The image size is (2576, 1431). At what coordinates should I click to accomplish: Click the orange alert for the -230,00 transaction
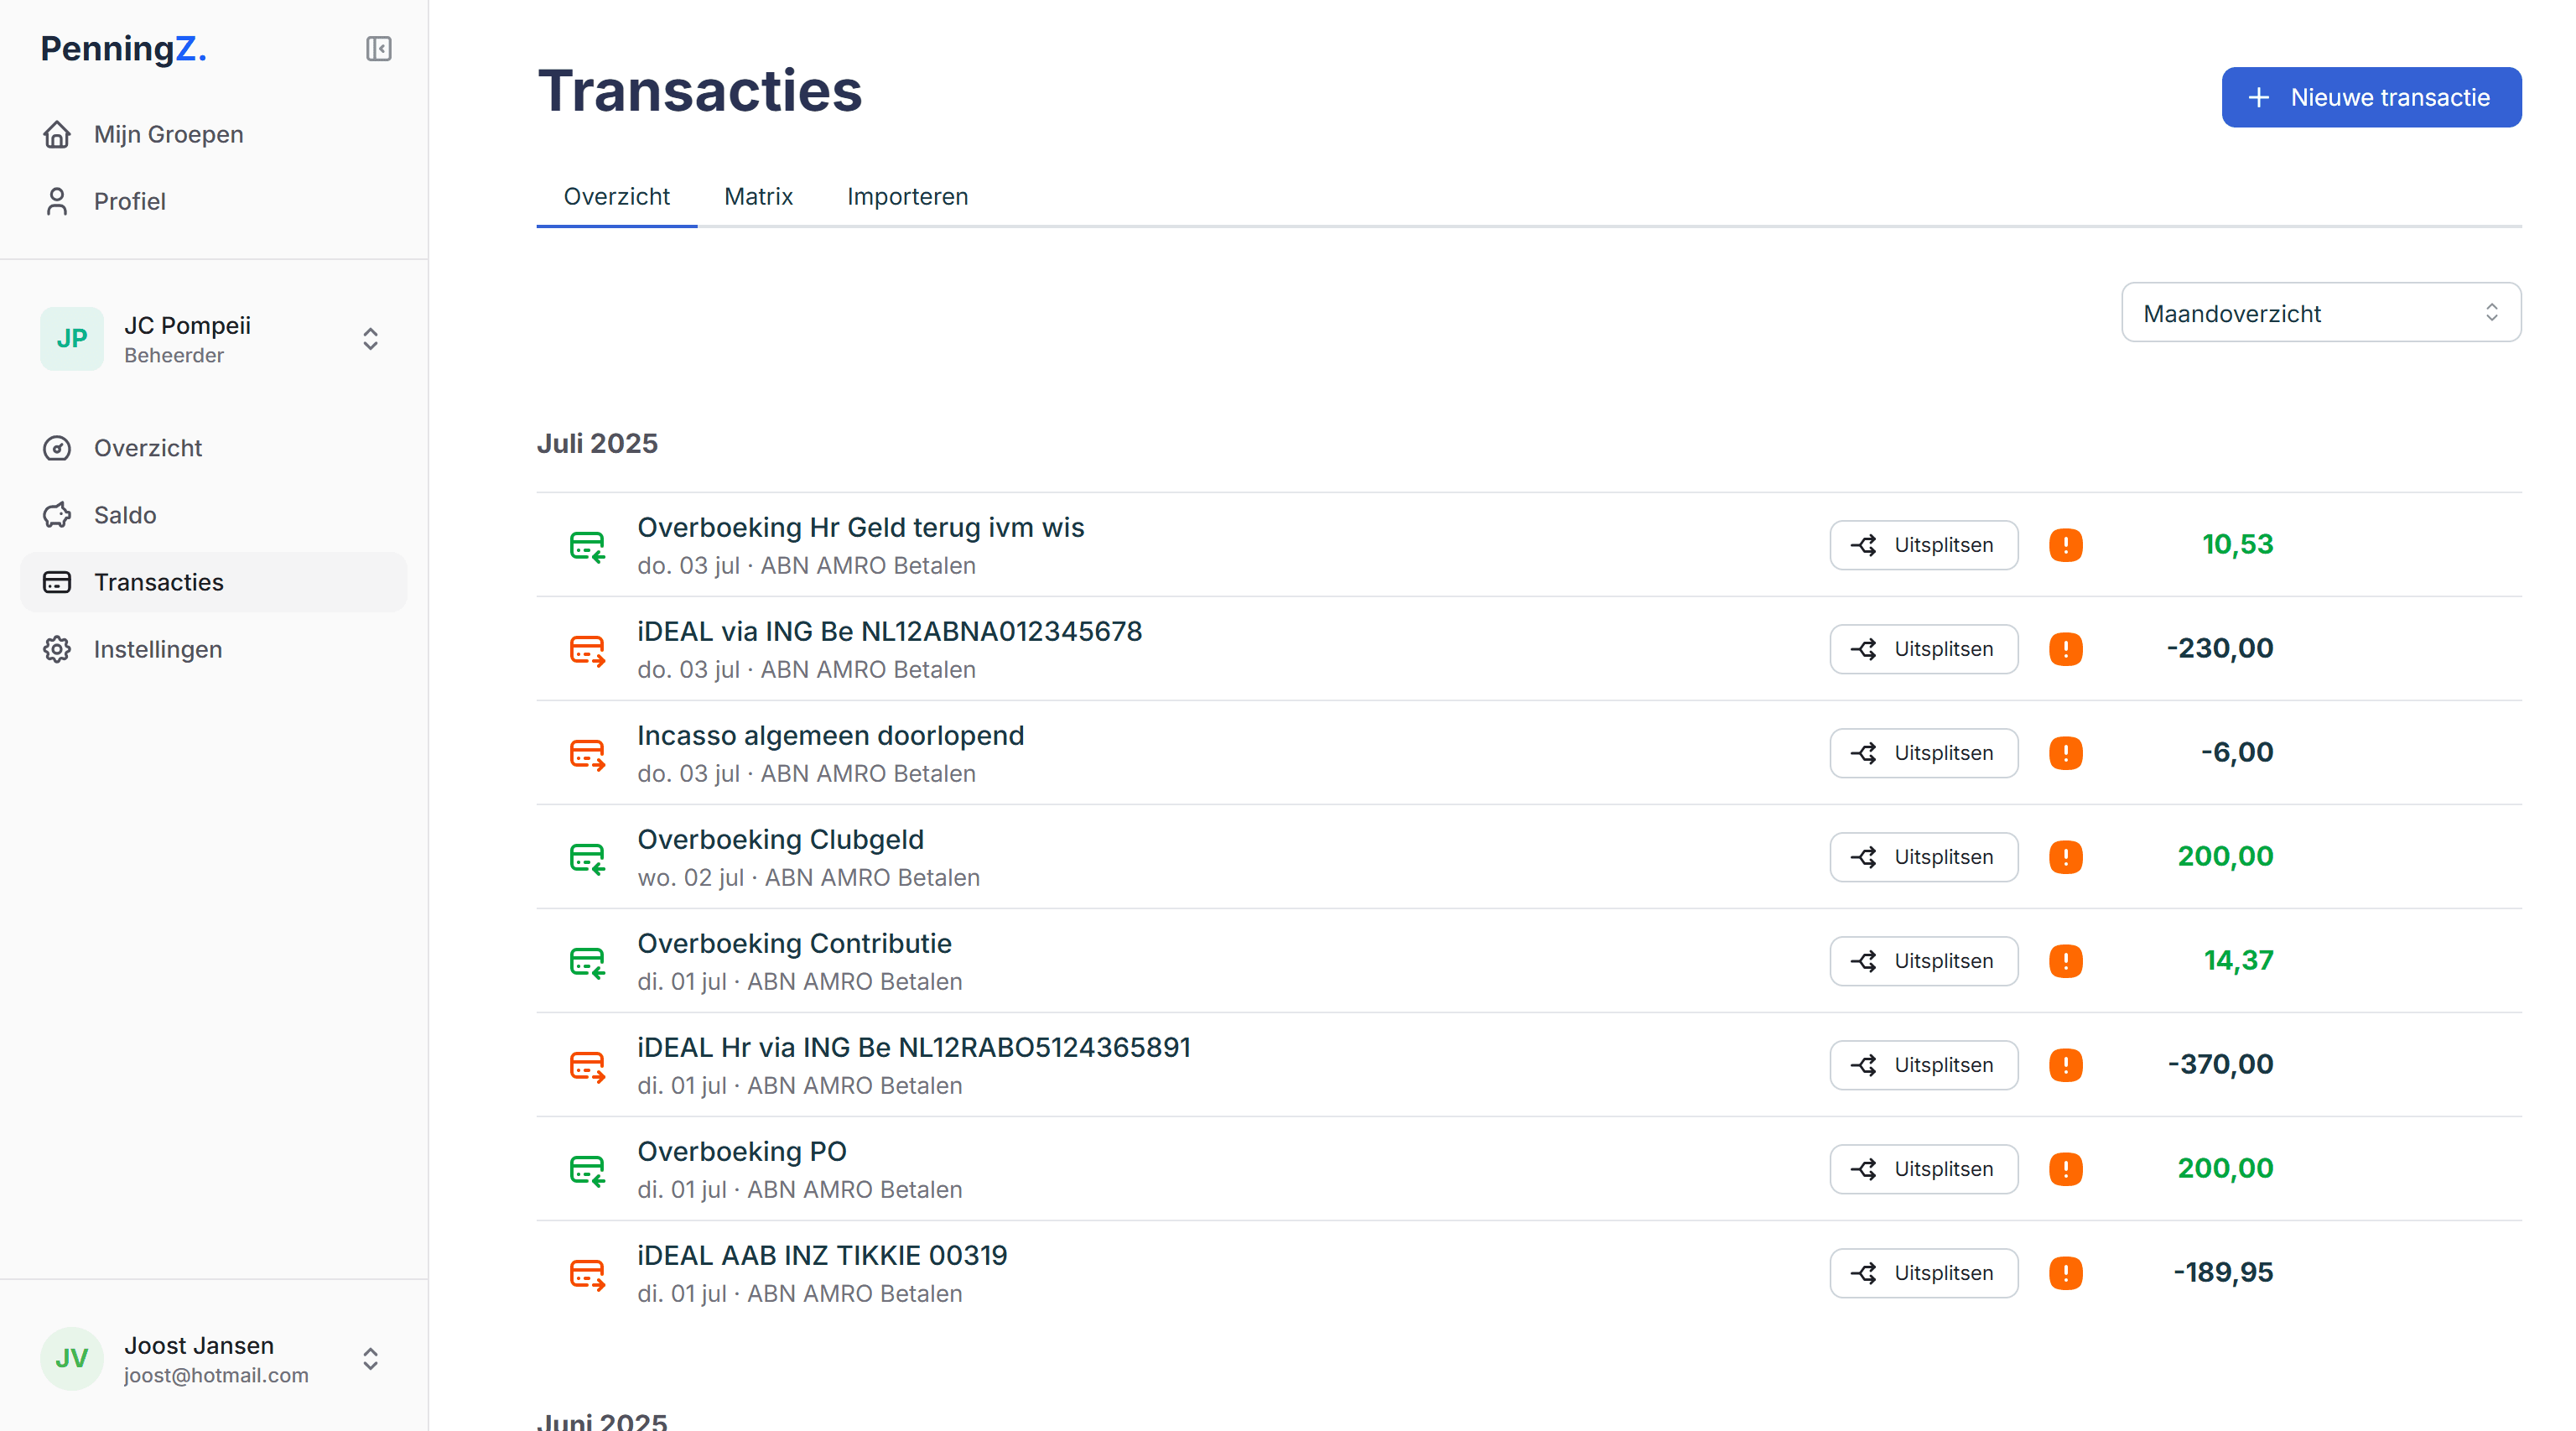coord(2065,649)
